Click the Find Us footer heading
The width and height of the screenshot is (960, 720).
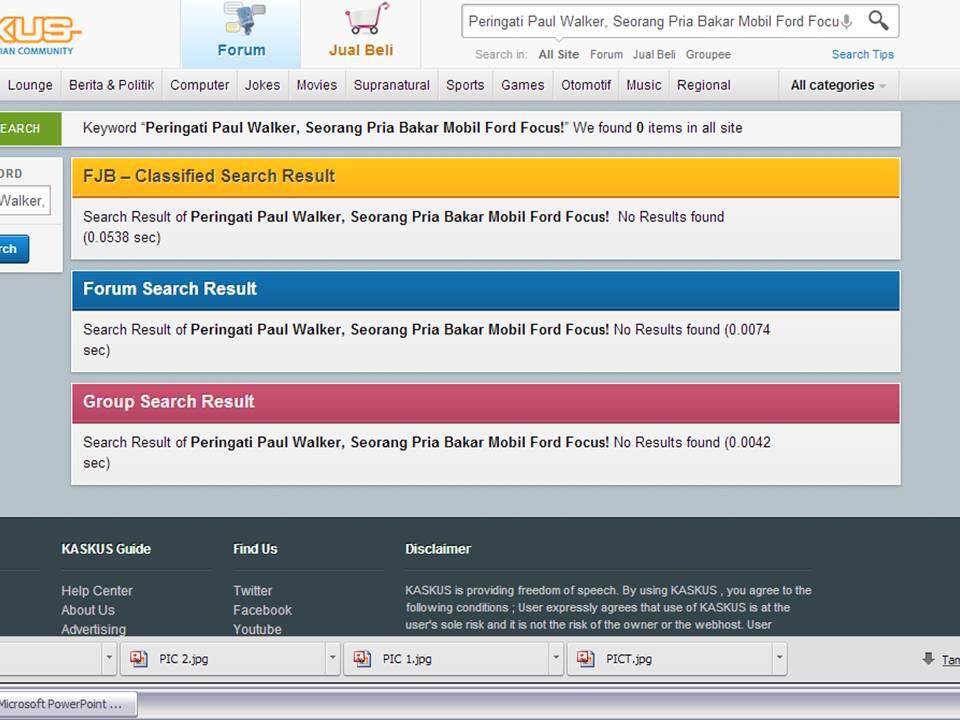click(x=255, y=549)
